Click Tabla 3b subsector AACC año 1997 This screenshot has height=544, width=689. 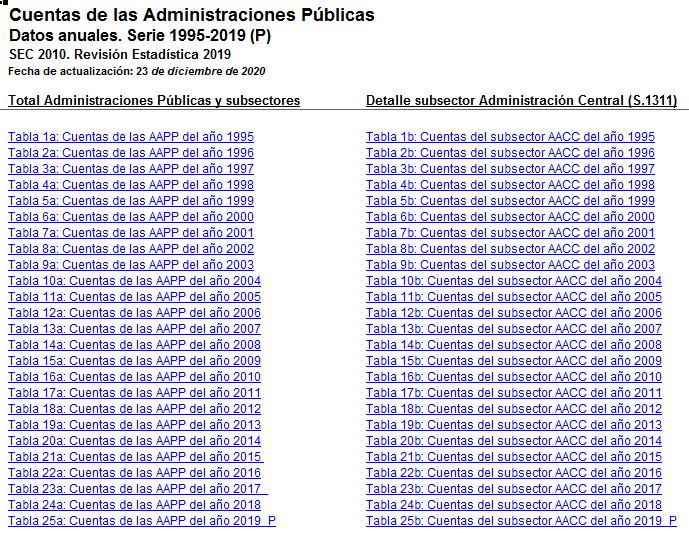[x=510, y=169]
